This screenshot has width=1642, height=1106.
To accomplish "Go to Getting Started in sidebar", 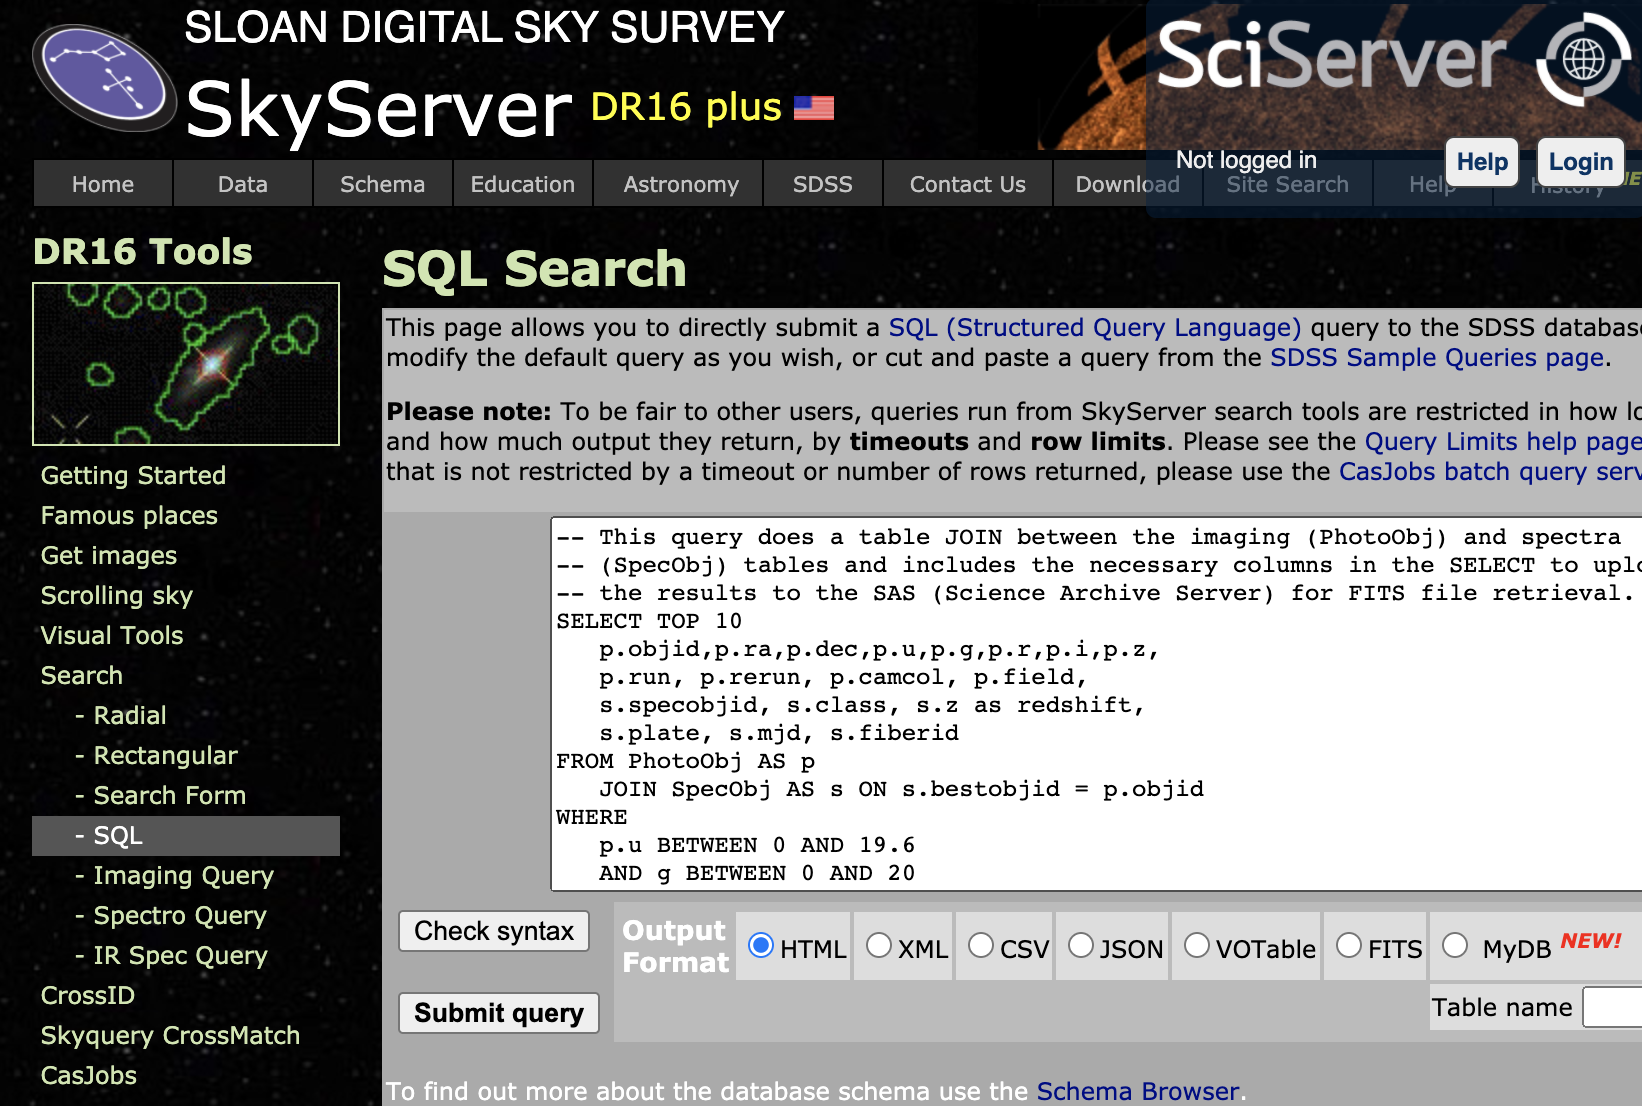I will (133, 475).
